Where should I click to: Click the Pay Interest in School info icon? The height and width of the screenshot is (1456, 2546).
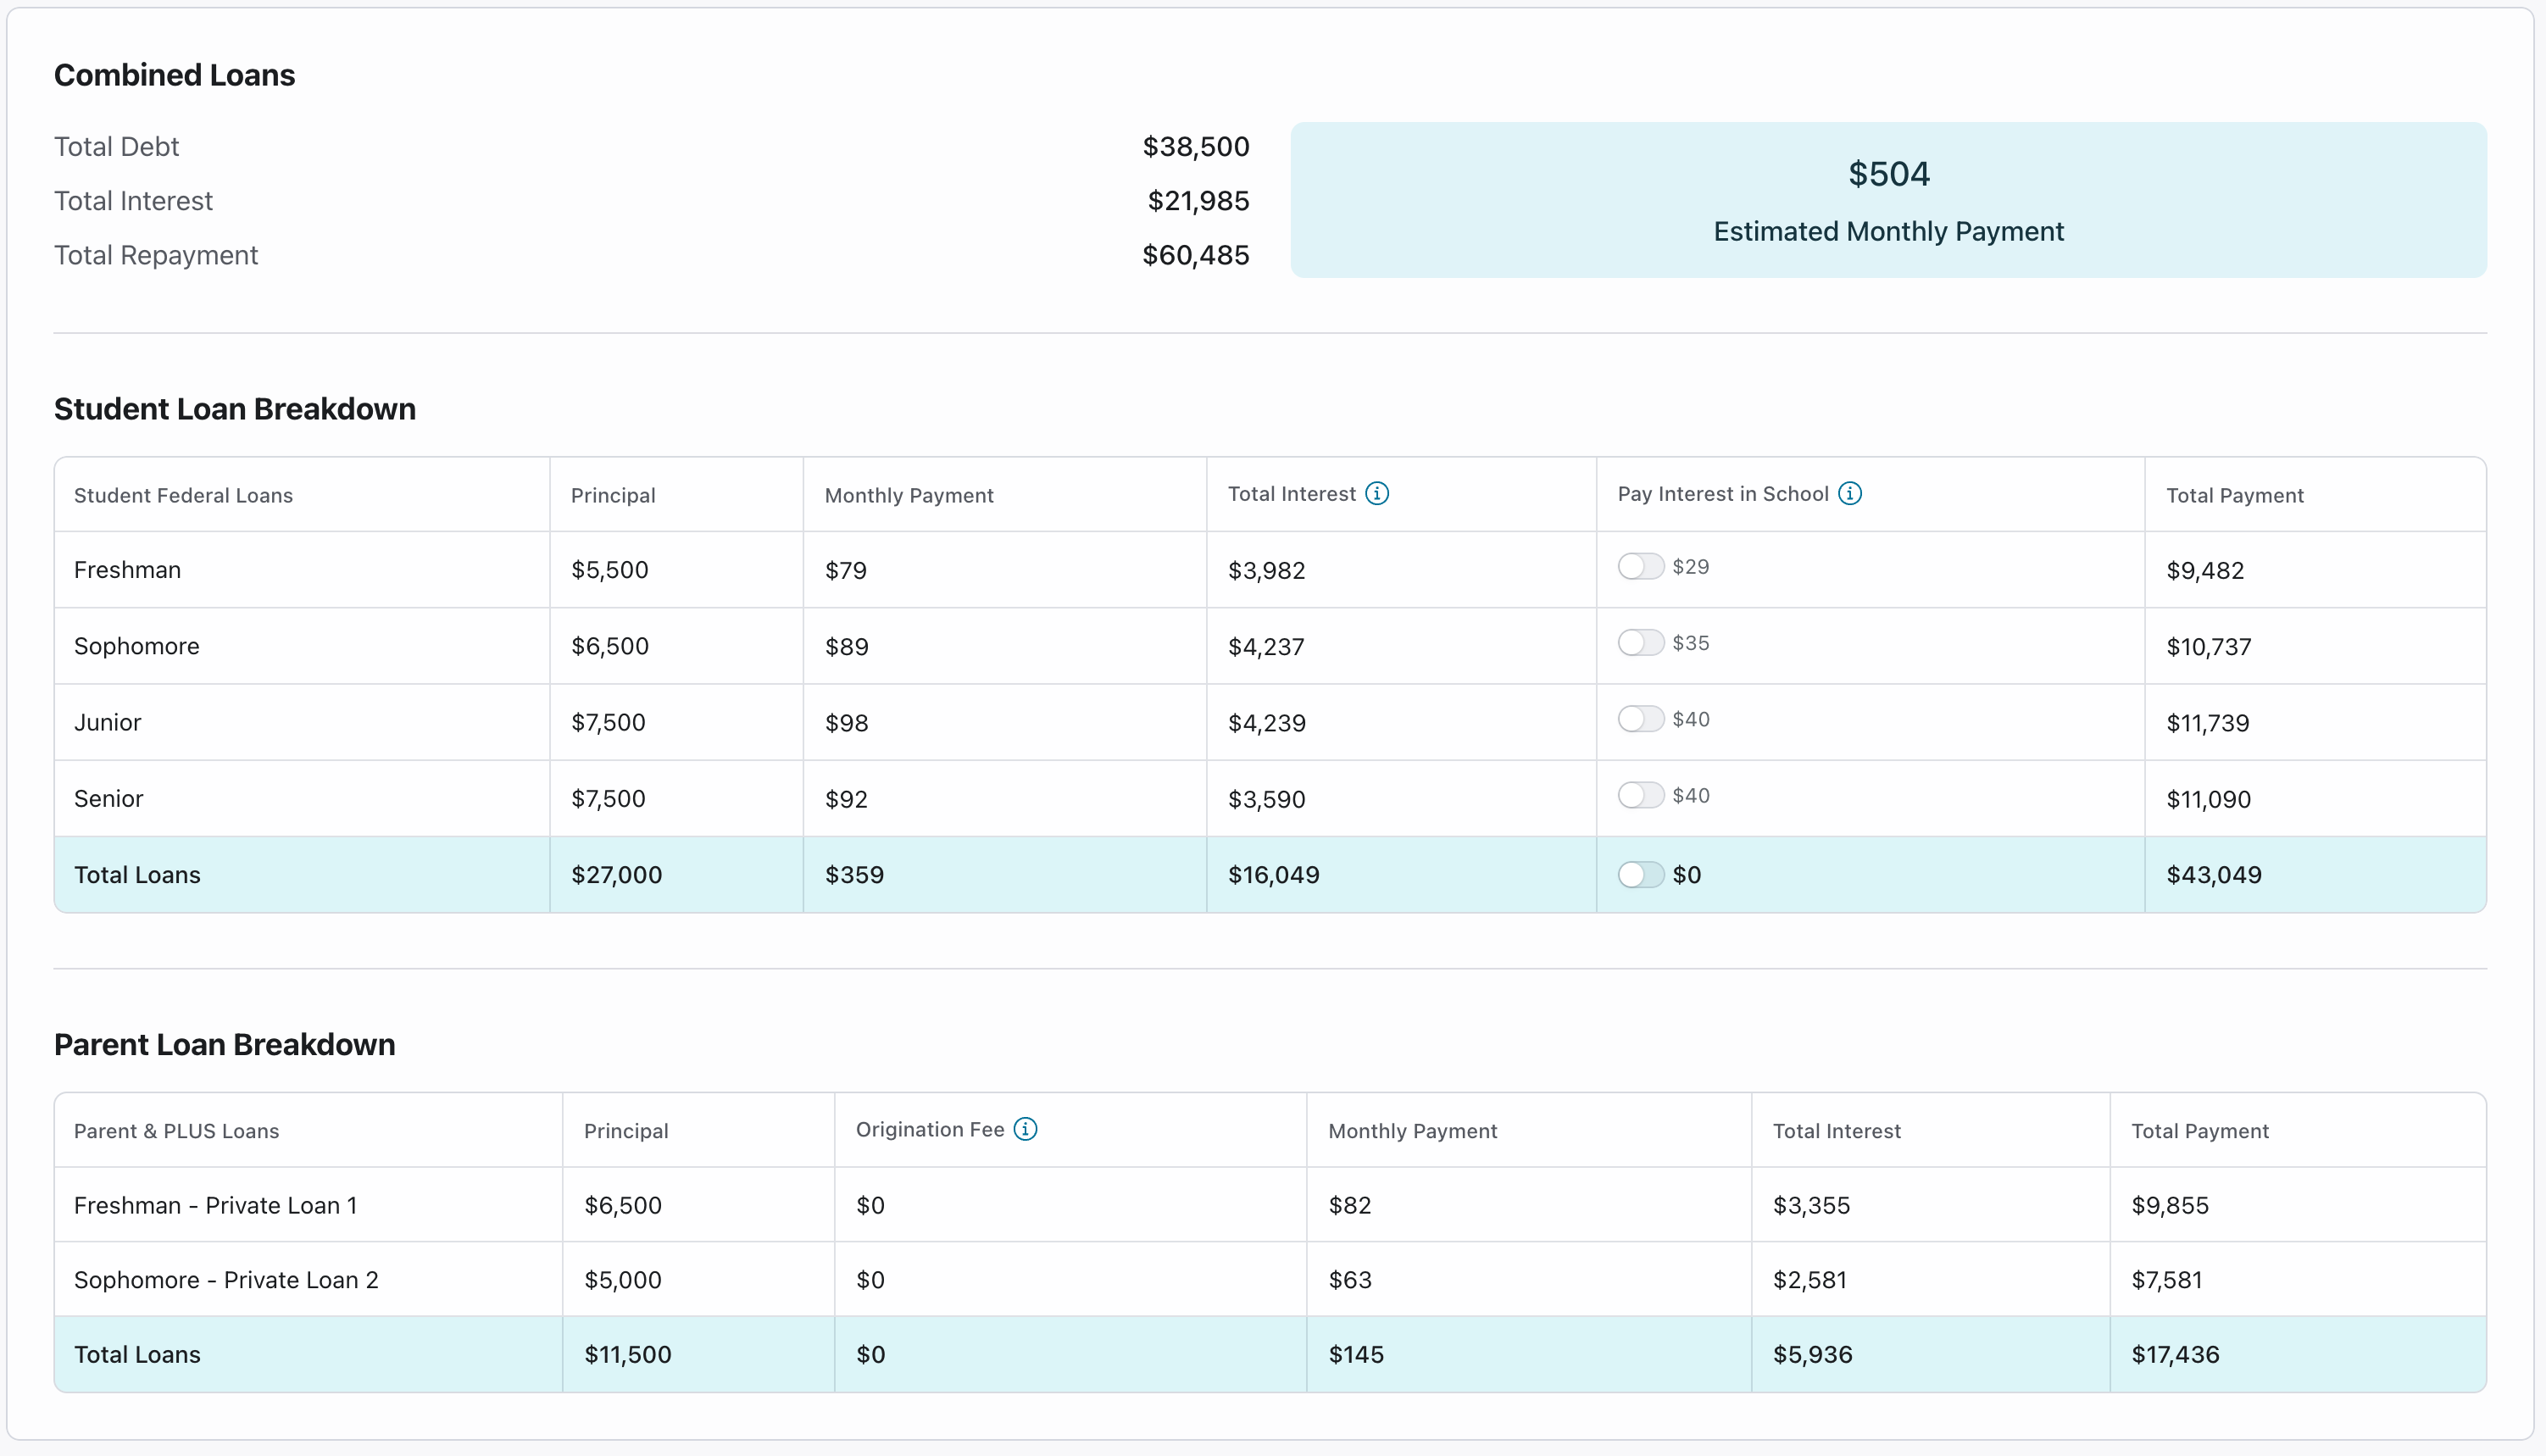pos(1850,493)
